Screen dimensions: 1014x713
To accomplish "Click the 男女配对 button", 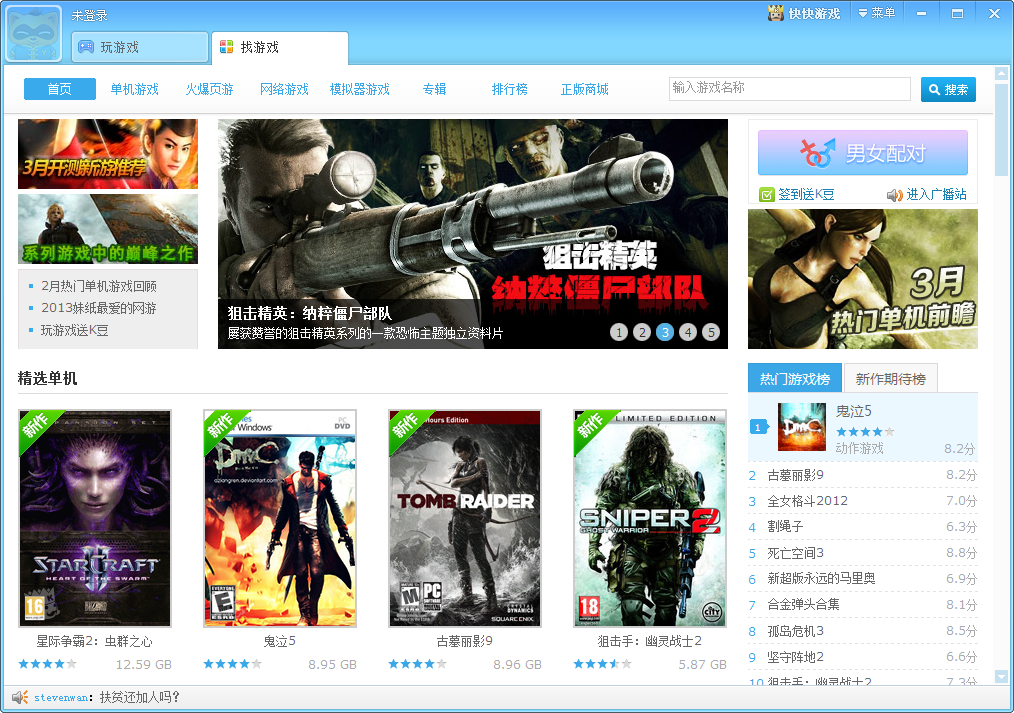I will (x=863, y=153).
